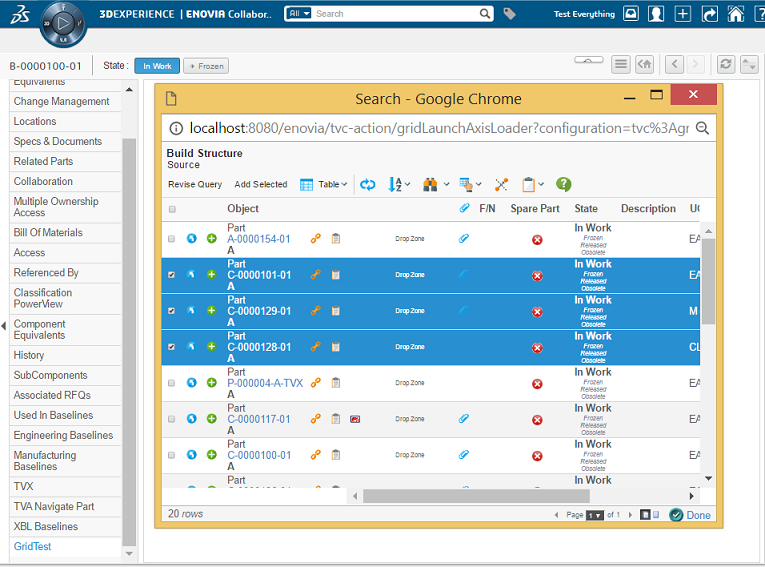The height and width of the screenshot is (567, 765).
Task: Click the share arrow icon in header
Action: point(709,14)
